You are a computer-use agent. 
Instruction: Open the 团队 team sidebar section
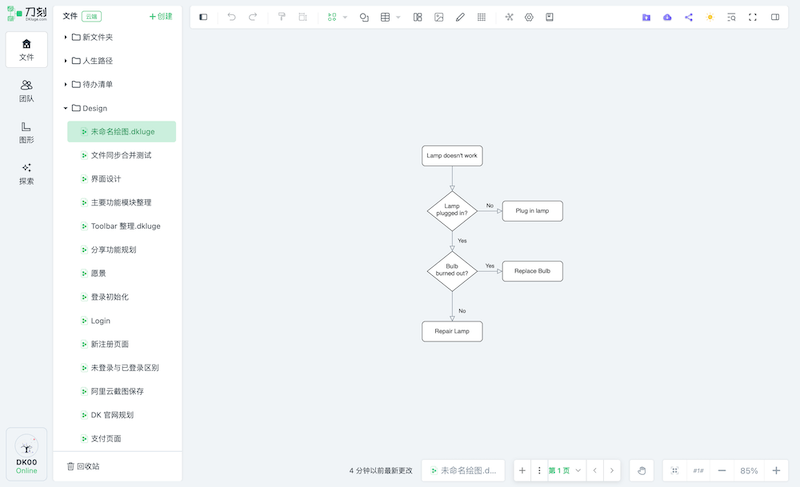coord(26,91)
